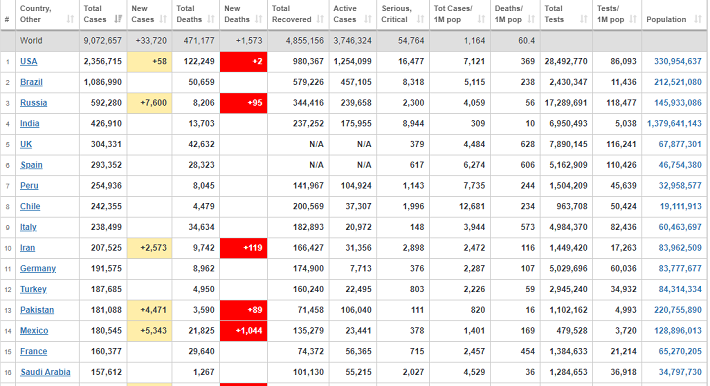Open USA population link 330,954,637
The image size is (710, 386).
(677, 62)
